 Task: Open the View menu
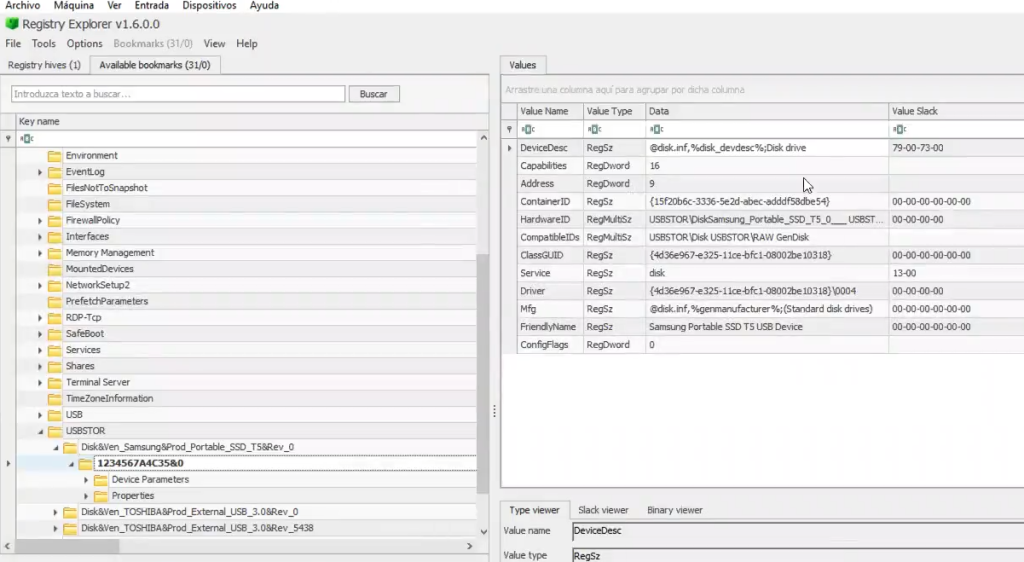pos(214,44)
